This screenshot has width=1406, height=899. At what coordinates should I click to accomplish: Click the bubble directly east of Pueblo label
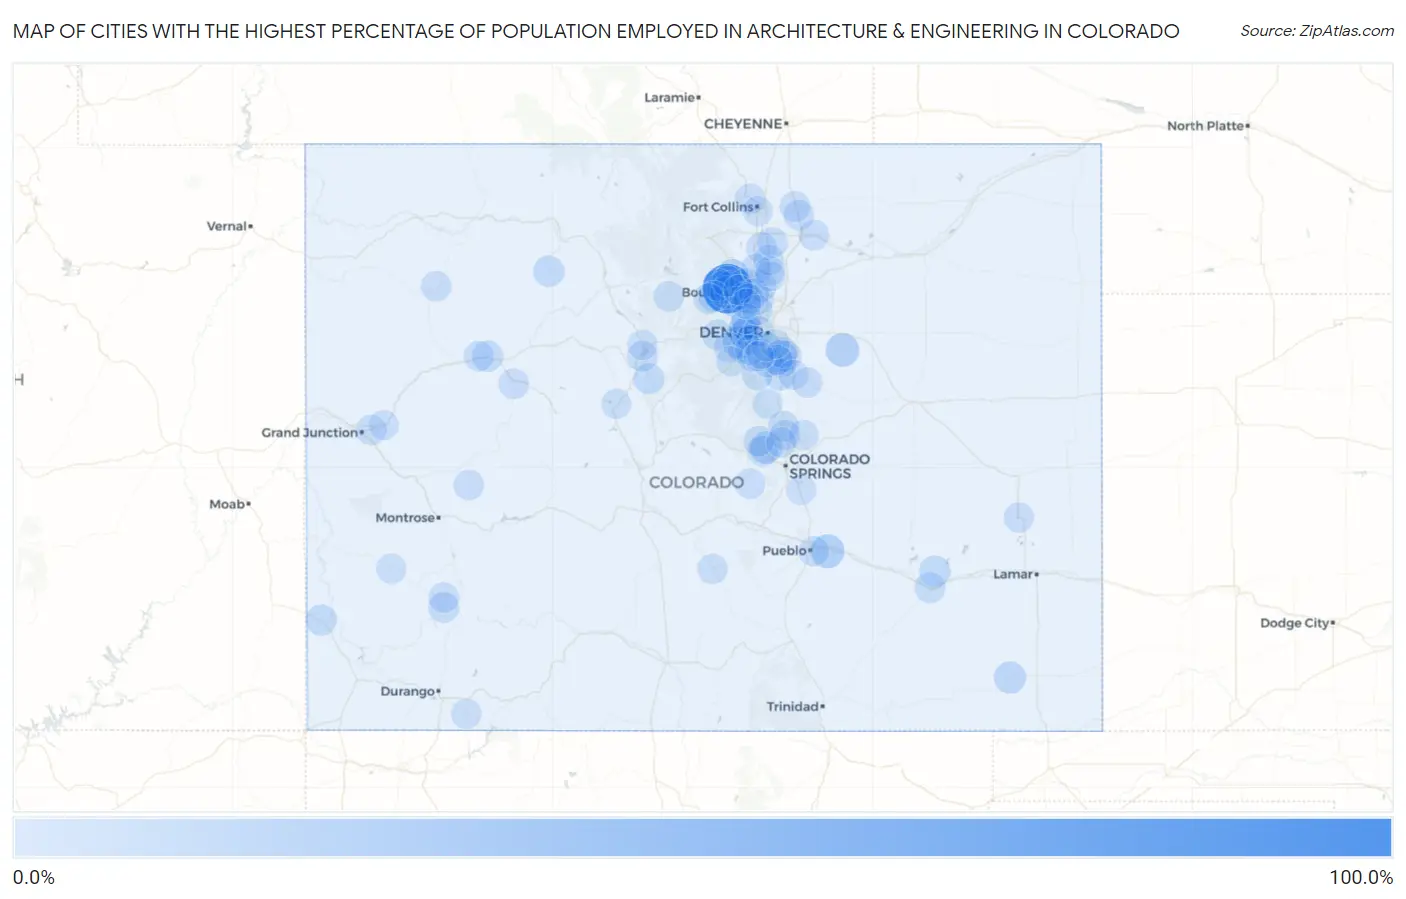[x=827, y=551]
